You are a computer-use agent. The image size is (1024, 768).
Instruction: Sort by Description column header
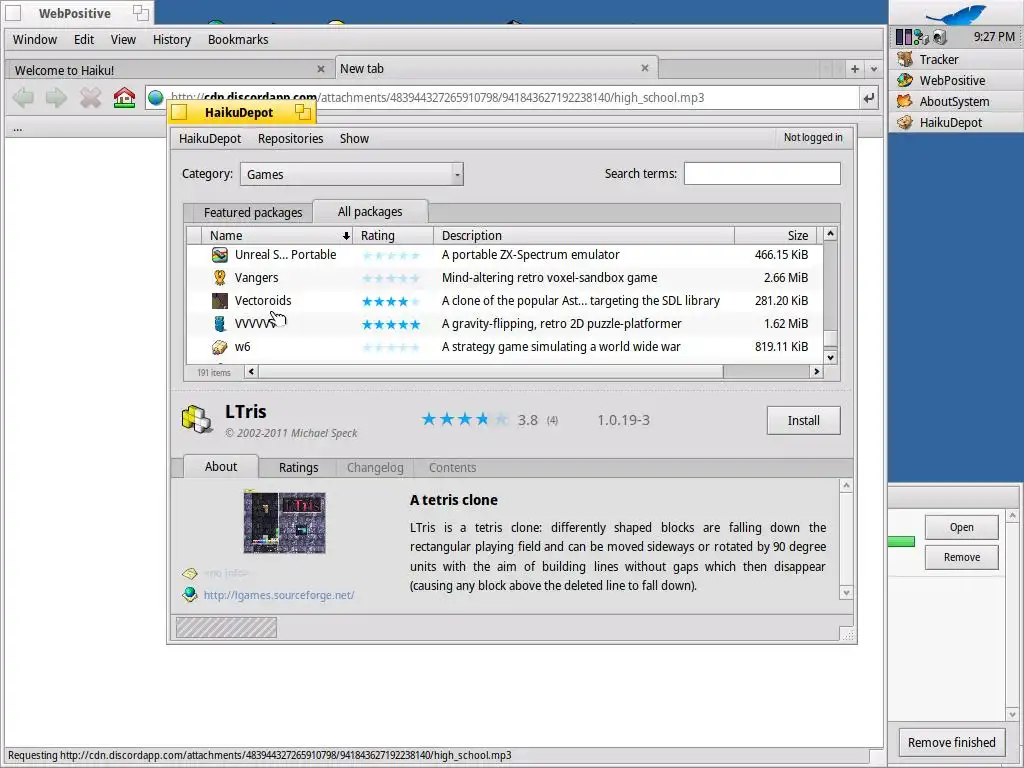coord(584,235)
